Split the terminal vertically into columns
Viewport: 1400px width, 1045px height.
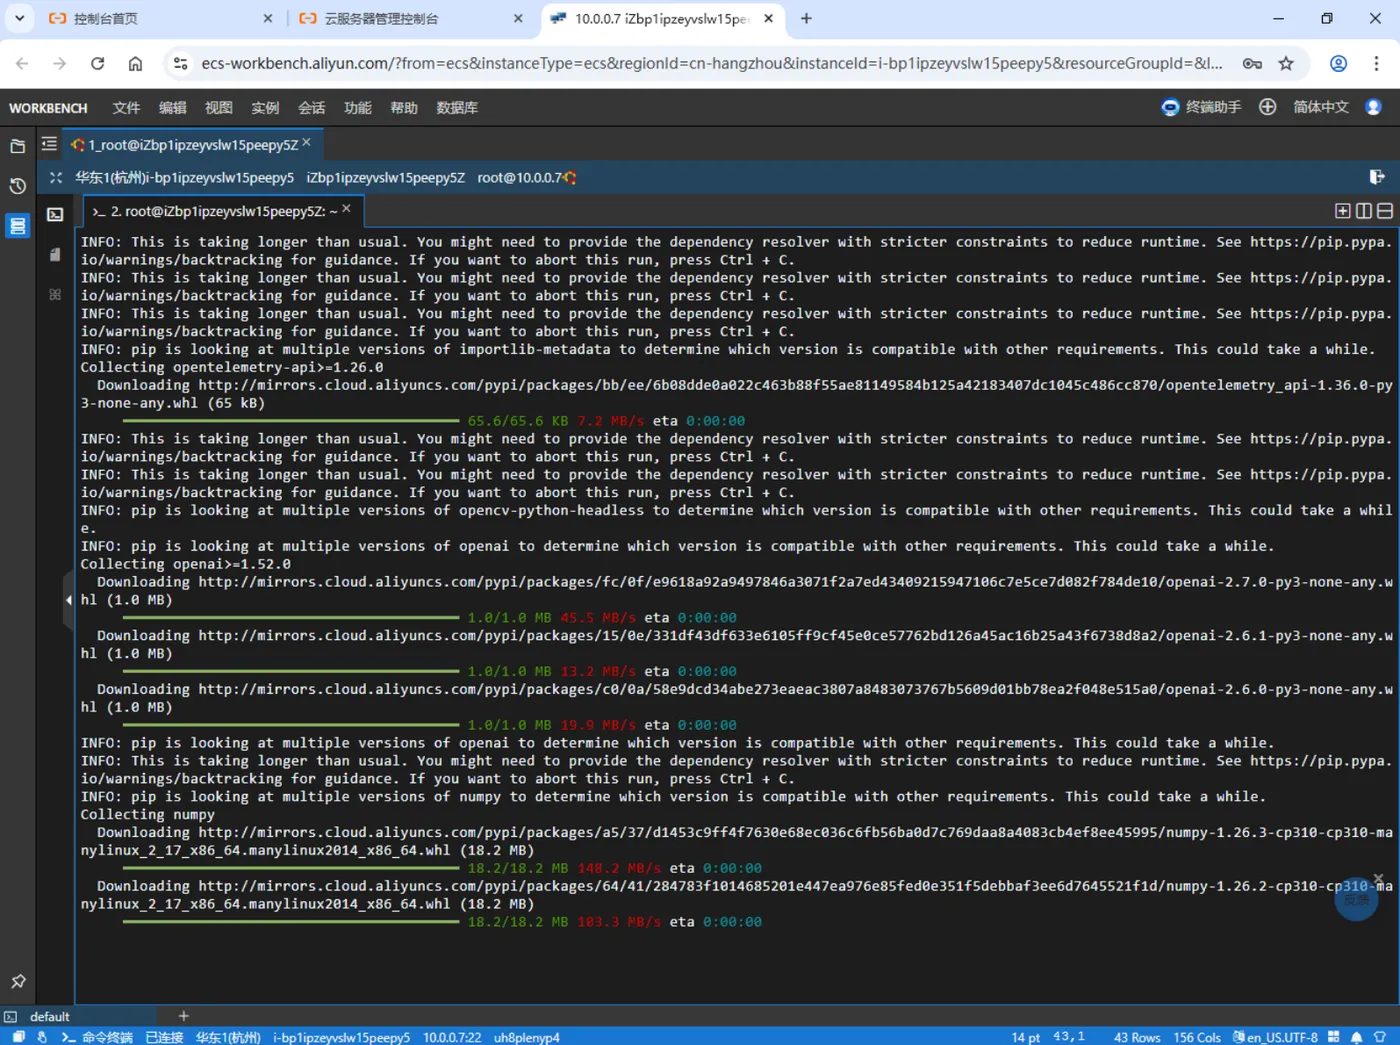coord(1364,211)
